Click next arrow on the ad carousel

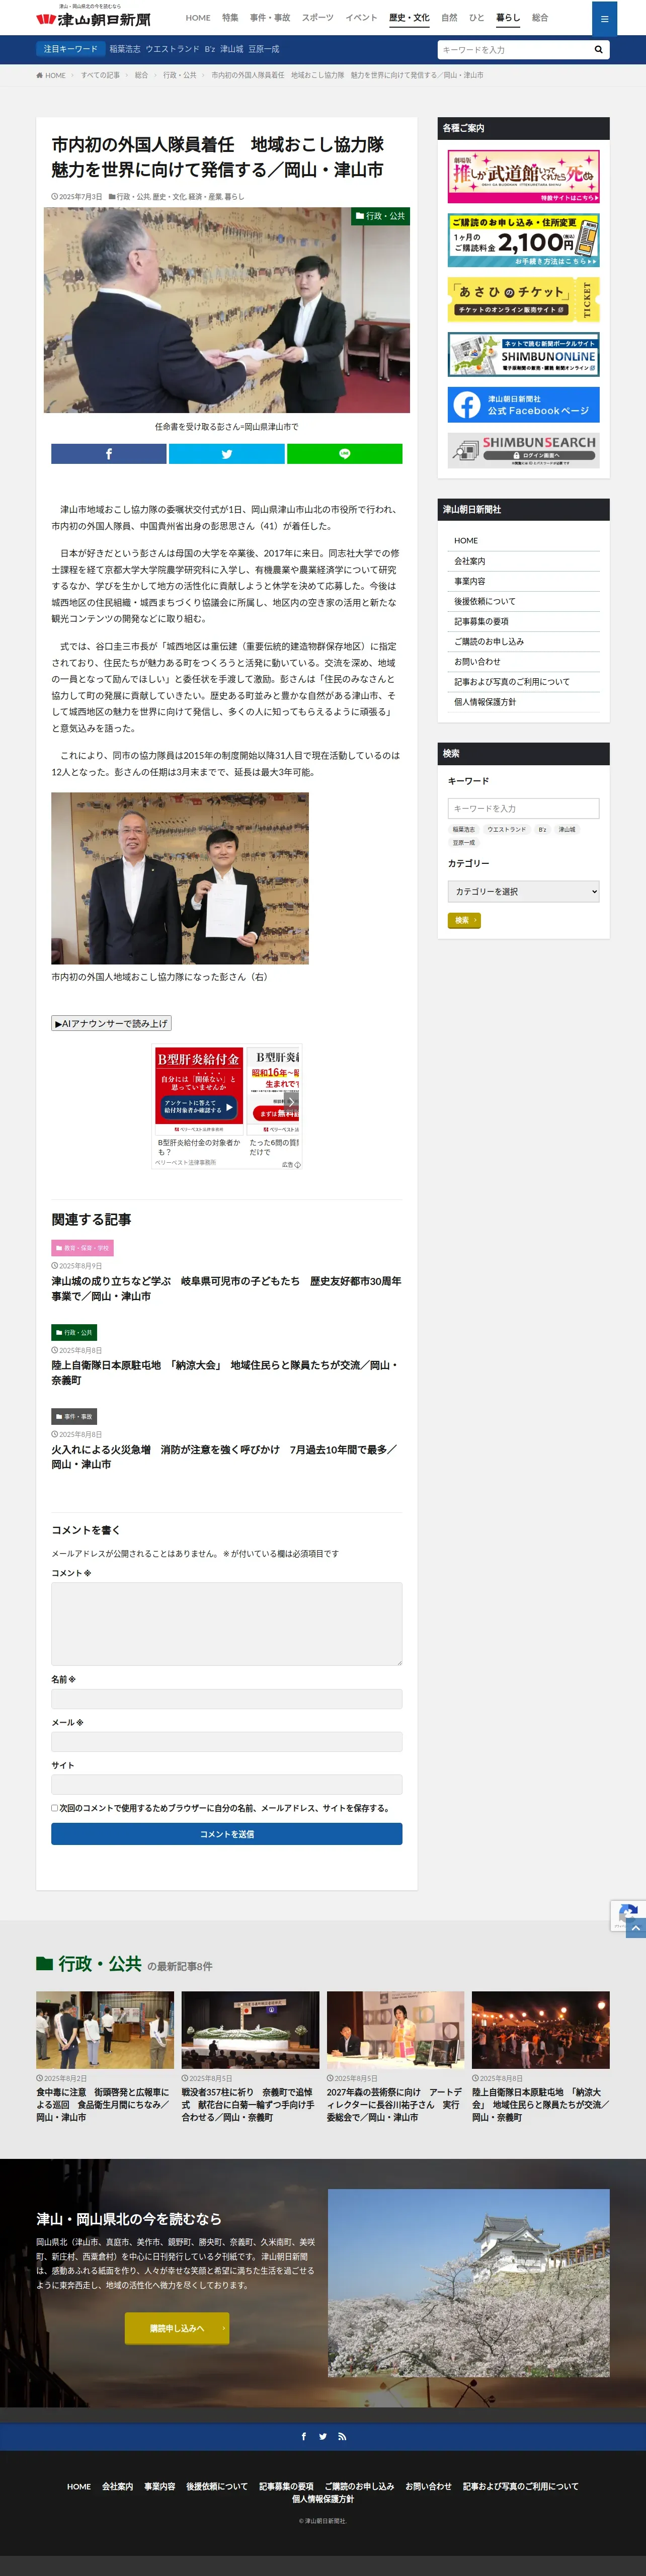pos(292,1102)
